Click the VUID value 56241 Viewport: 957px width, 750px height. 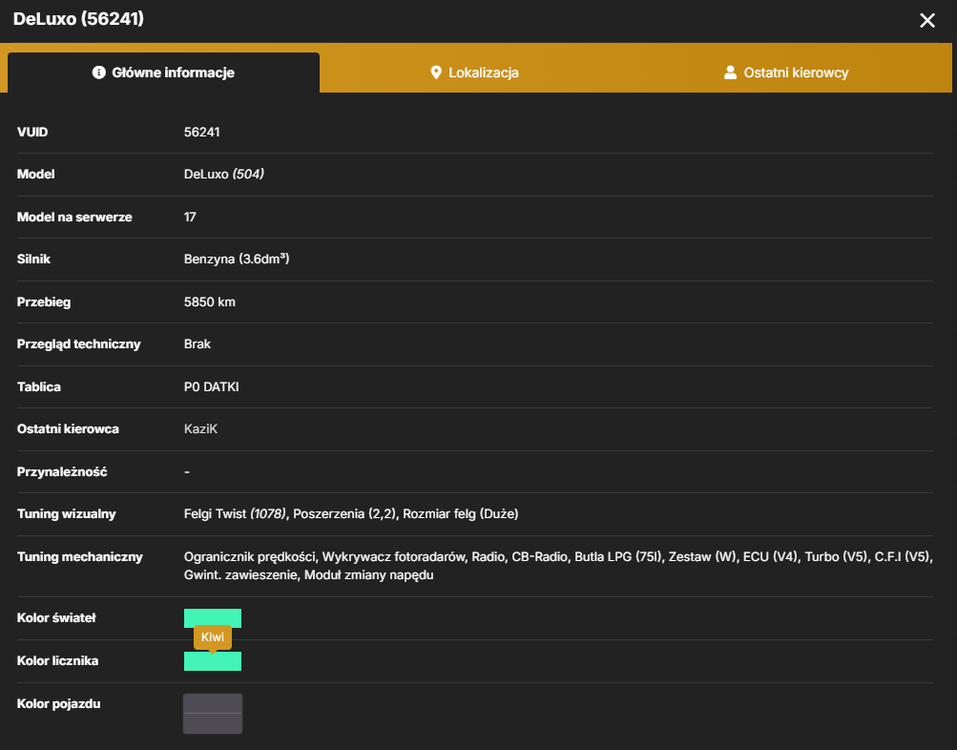pos(202,132)
